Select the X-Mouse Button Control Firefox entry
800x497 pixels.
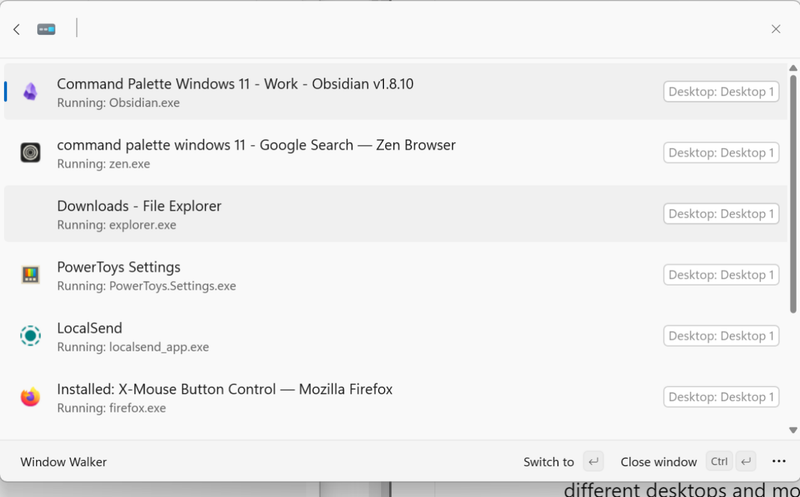tap(225, 397)
